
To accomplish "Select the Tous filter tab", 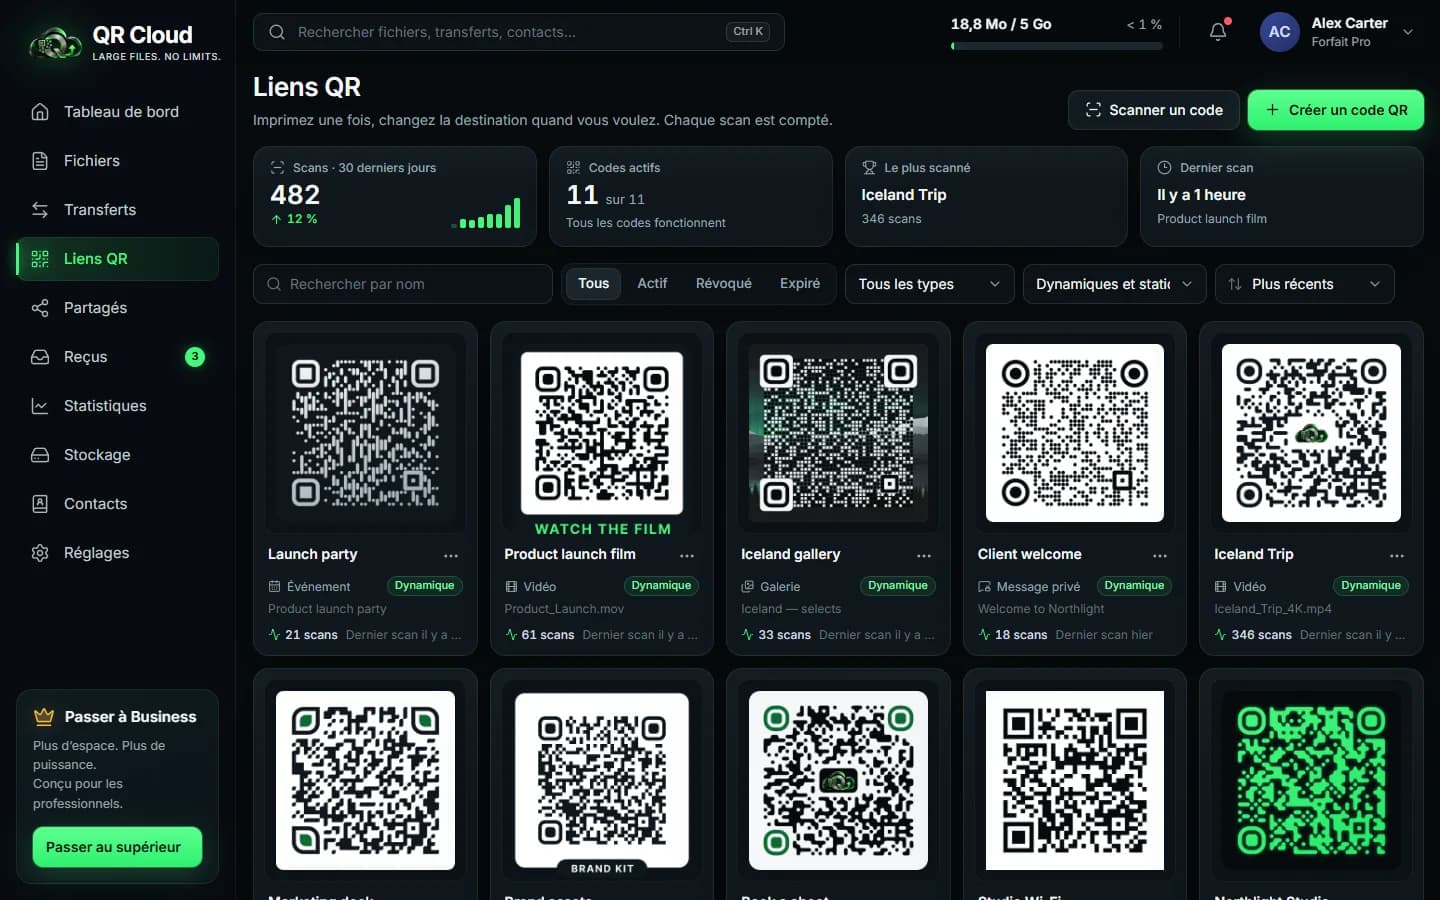I will tap(593, 284).
